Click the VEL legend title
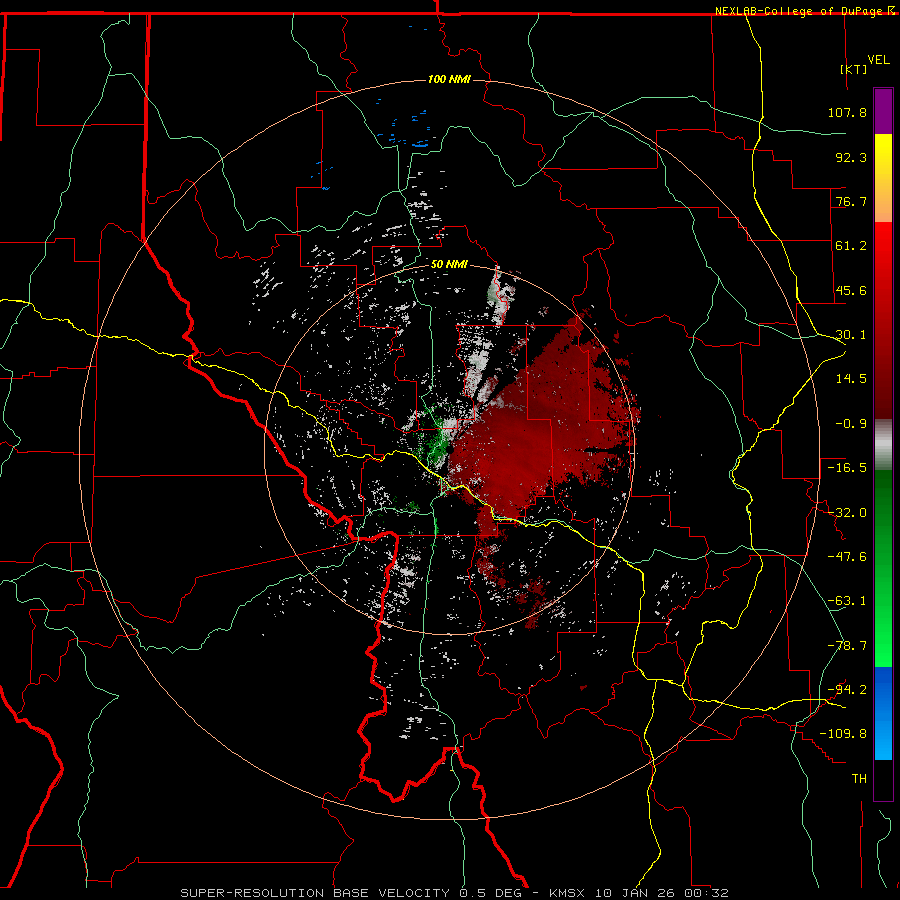Image resolution: width=900 pixels, height=900 pixels. tap(879, 60)
